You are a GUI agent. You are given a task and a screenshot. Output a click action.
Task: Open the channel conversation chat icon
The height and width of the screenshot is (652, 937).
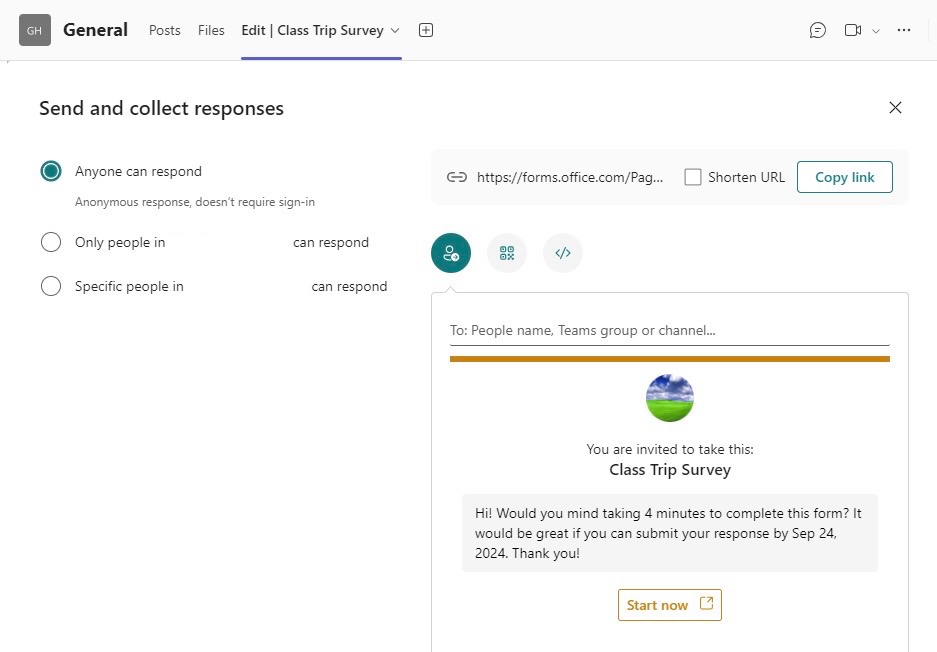point(817,30)
